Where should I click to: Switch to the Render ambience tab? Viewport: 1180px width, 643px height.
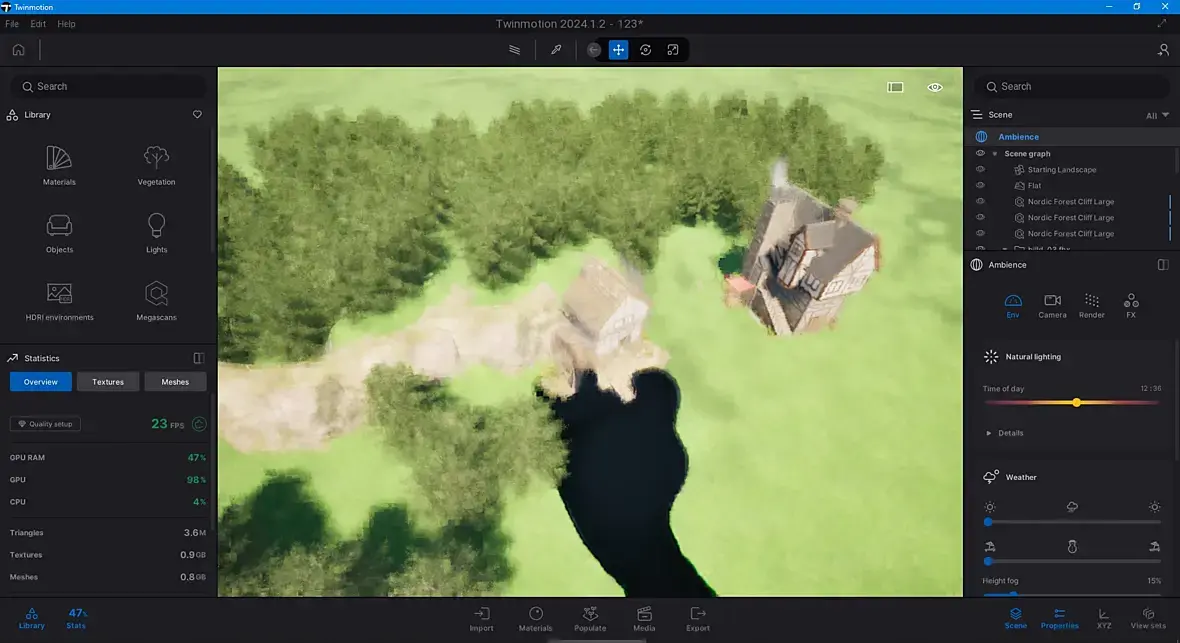(x=1091, y=306)
